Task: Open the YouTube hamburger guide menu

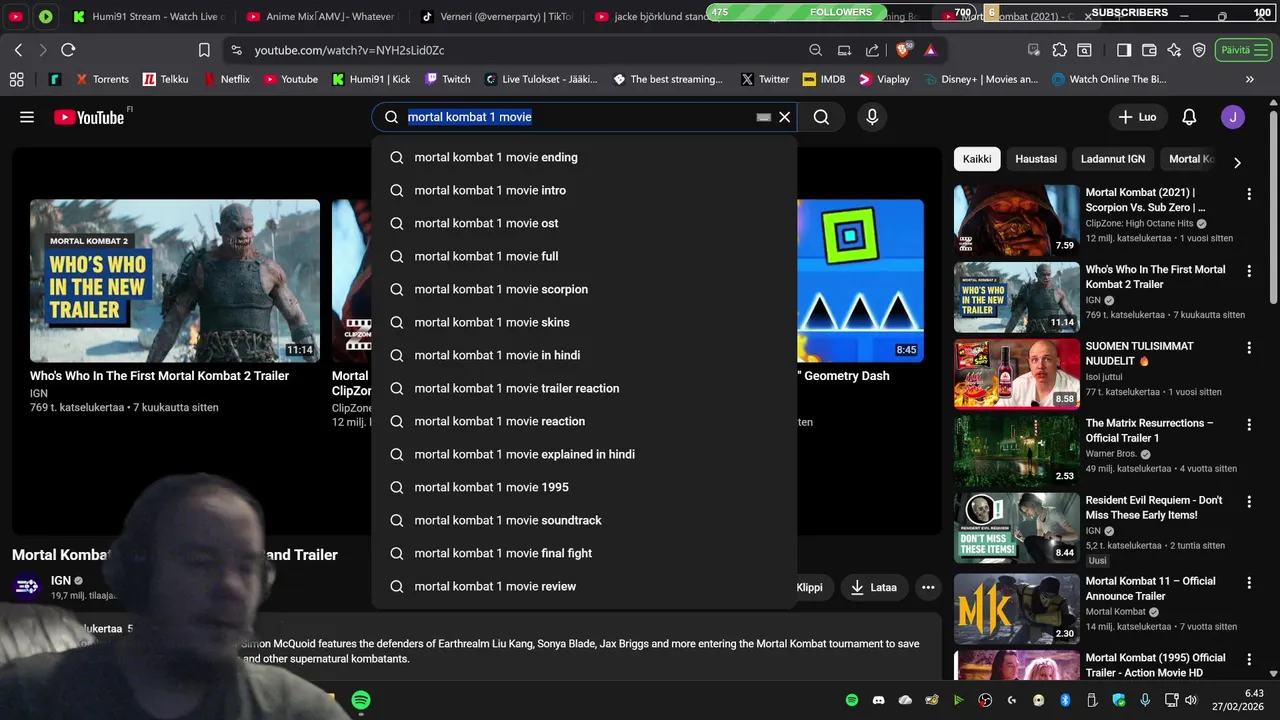Action: 27,117
